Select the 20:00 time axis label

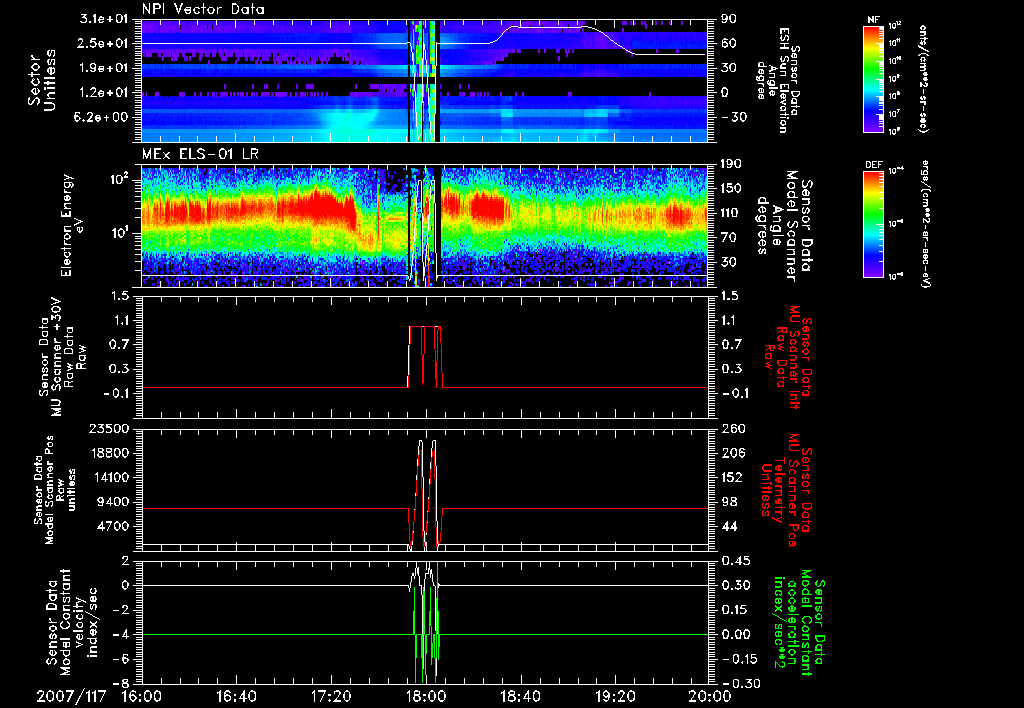[709, 696]
